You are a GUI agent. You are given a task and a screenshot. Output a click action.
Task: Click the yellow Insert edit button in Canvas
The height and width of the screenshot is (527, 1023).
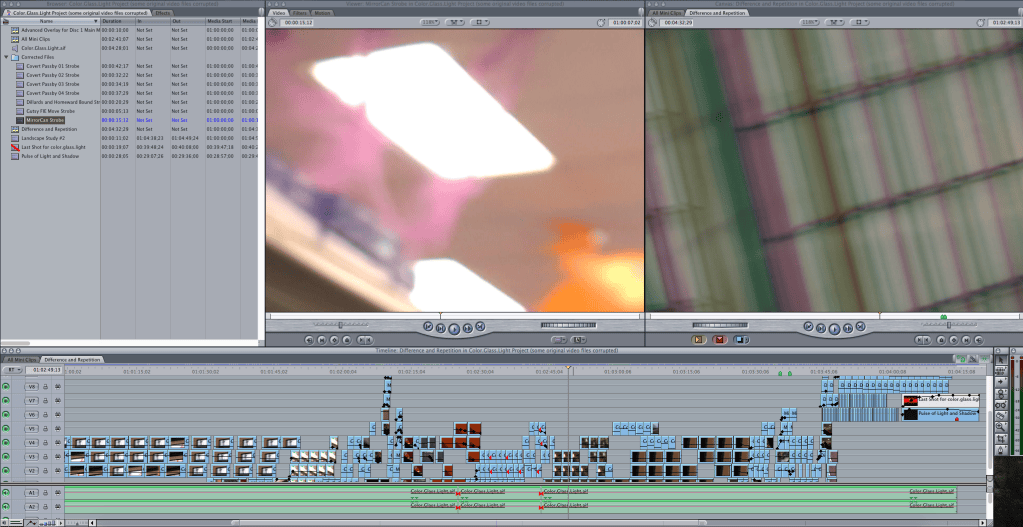point(699,339)
